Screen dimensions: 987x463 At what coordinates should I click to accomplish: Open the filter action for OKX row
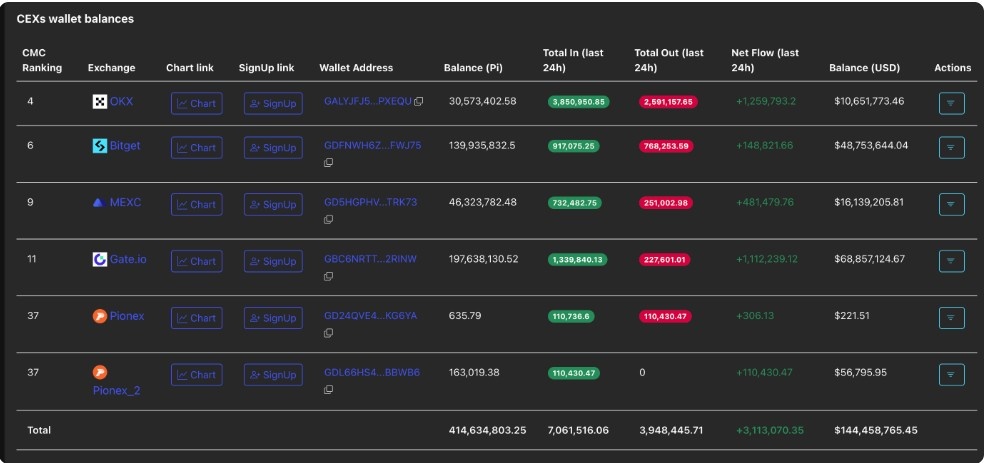click(951, 103)
